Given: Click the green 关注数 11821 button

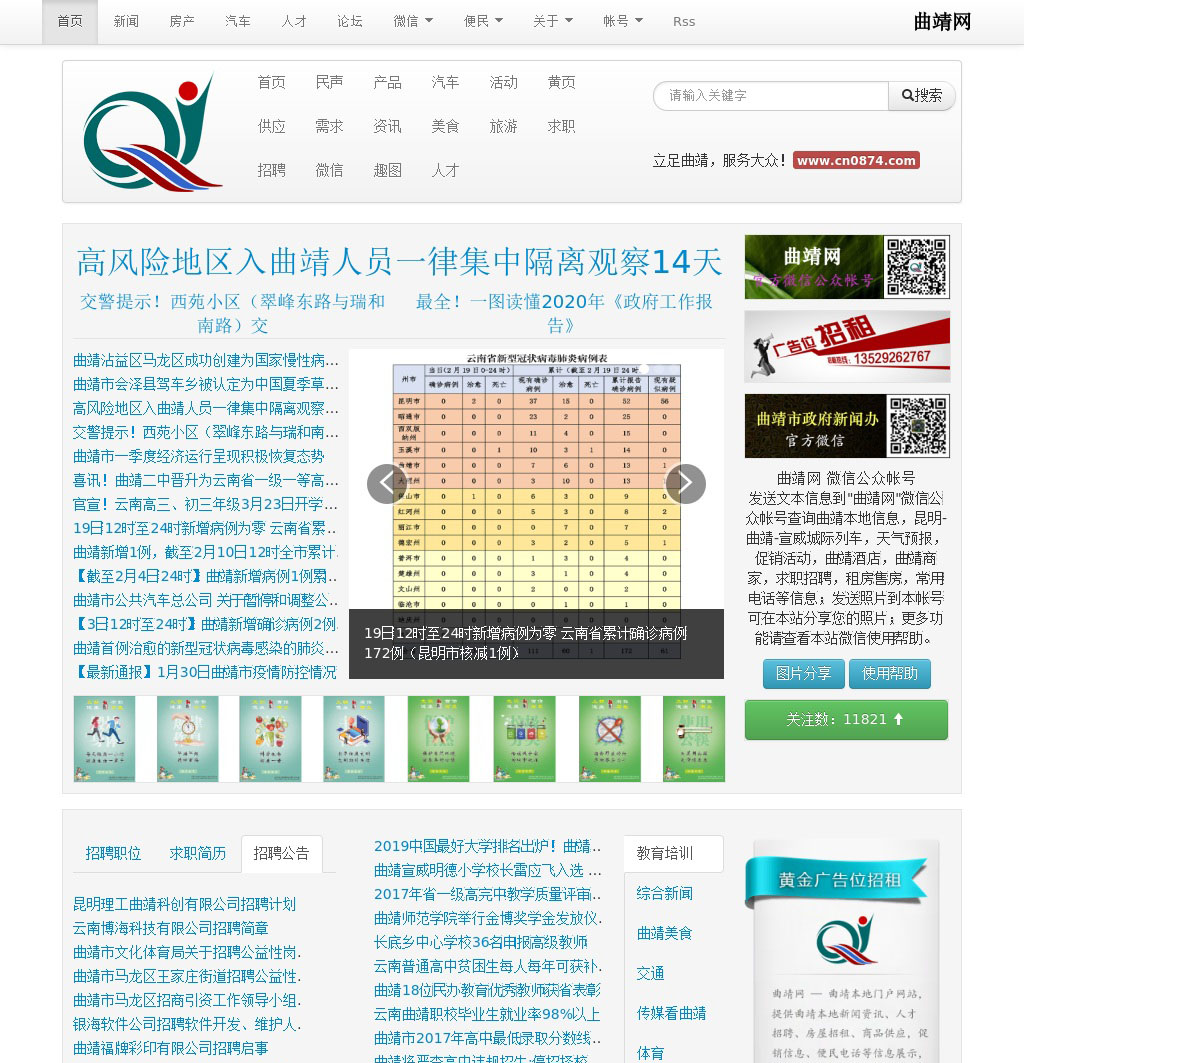Looking at the screenshot, I should tap(846, 720).
